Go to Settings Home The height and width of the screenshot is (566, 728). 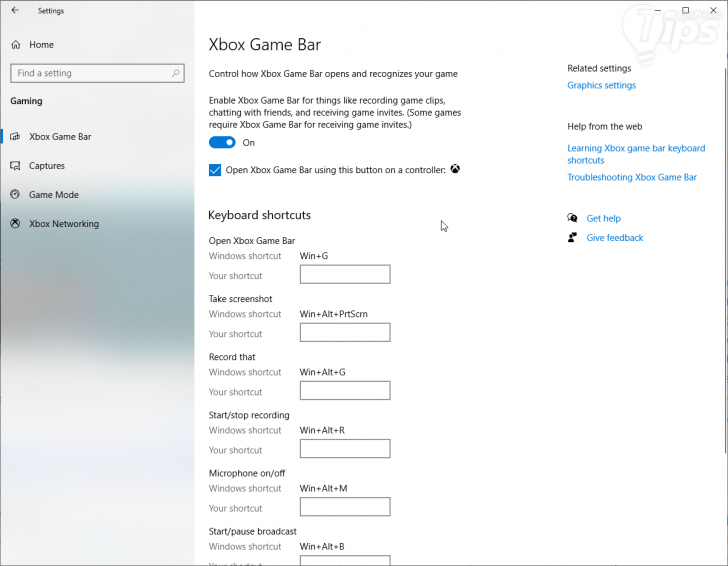(x=41, y=45)
